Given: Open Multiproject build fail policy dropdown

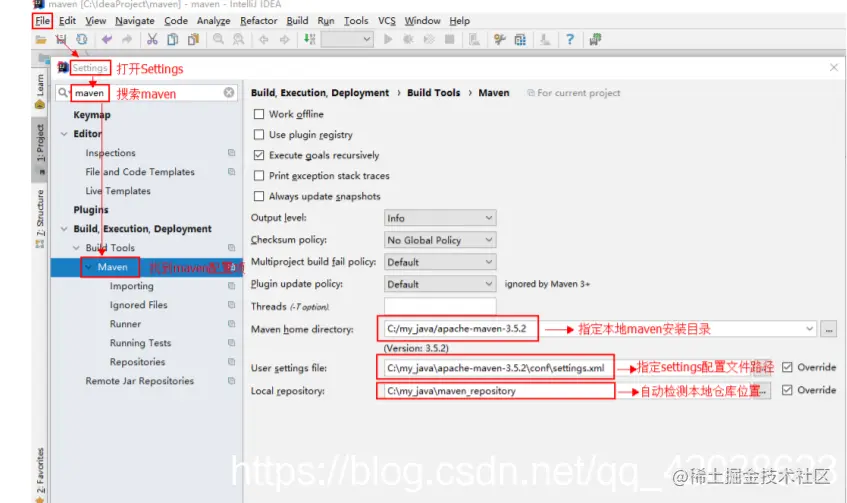Looking at the screenshot, I should (x=440, y=262).
